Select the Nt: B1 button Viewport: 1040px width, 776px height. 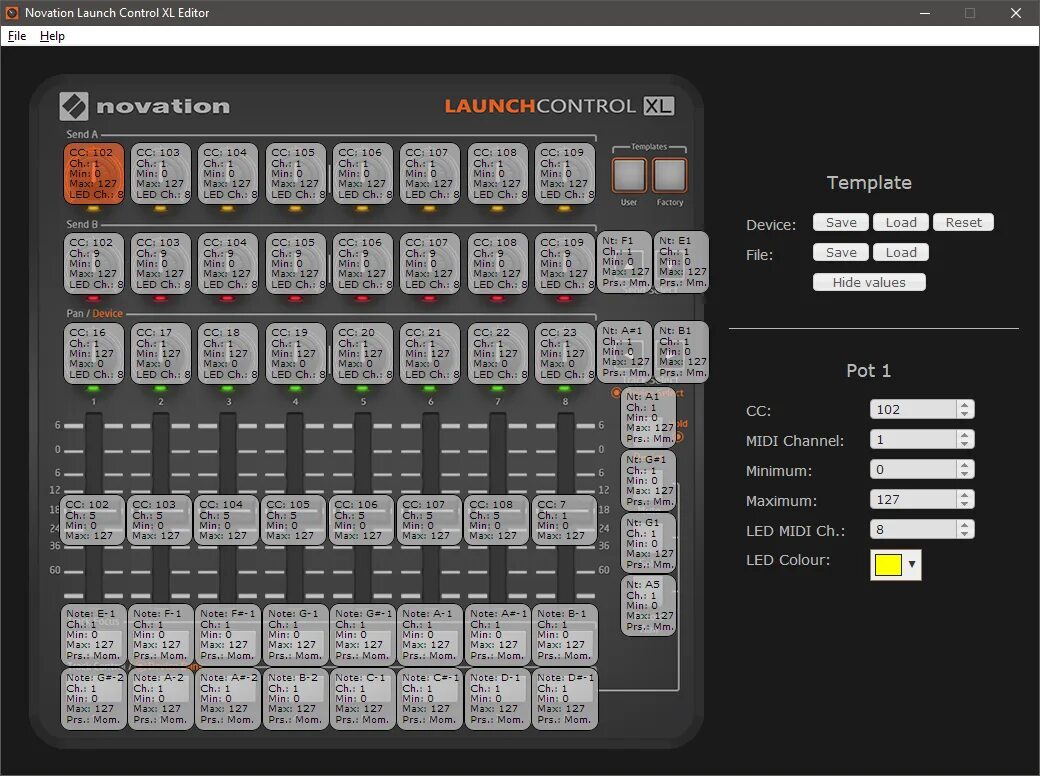pos(681,352)
